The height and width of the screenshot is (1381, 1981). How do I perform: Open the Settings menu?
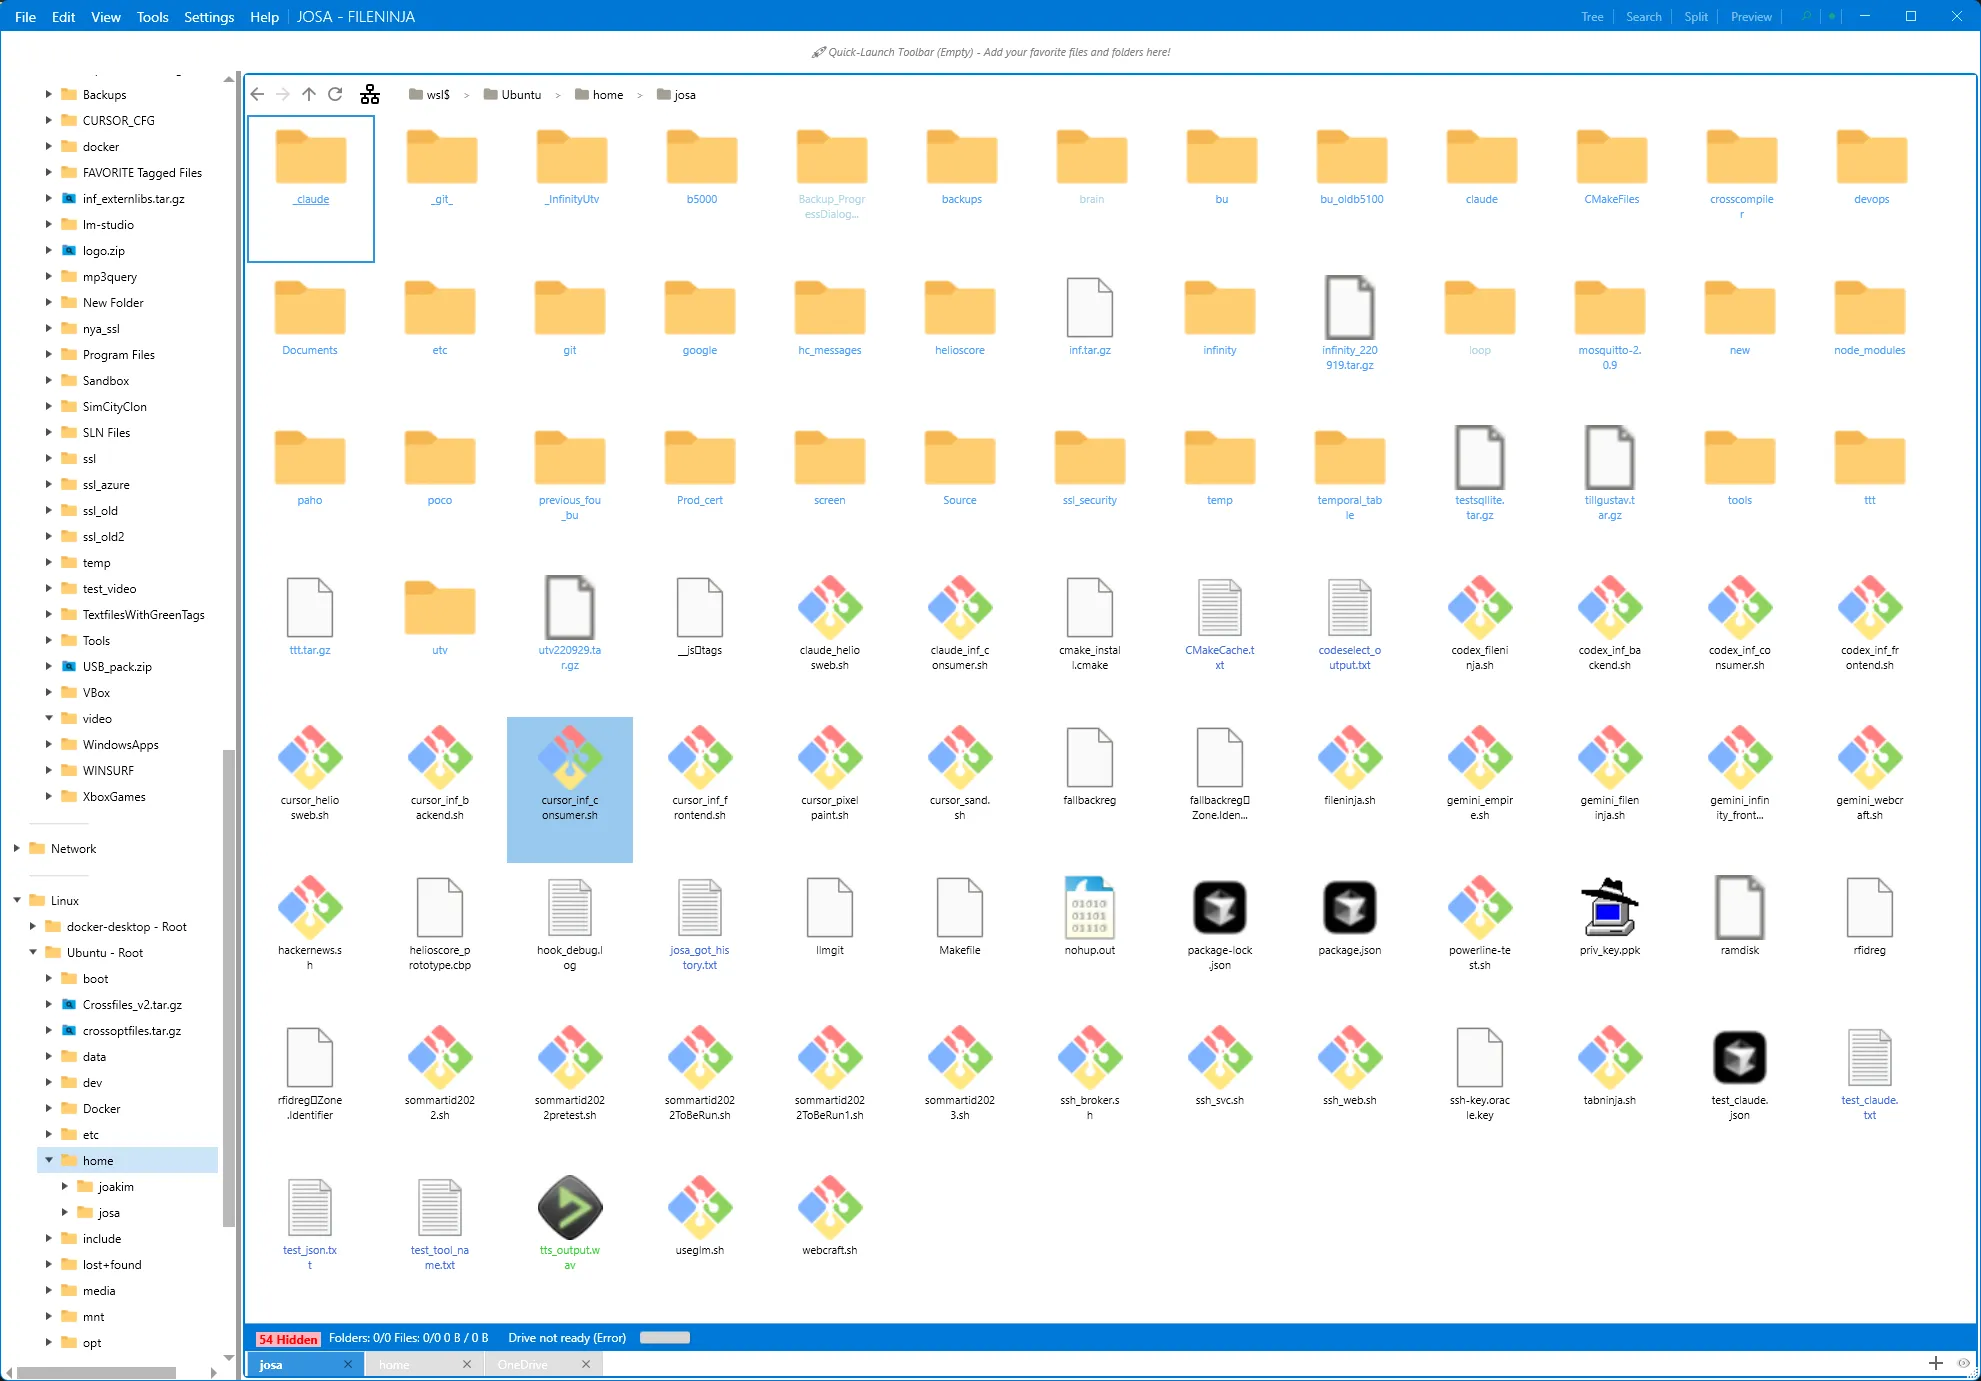coord(208,16)
